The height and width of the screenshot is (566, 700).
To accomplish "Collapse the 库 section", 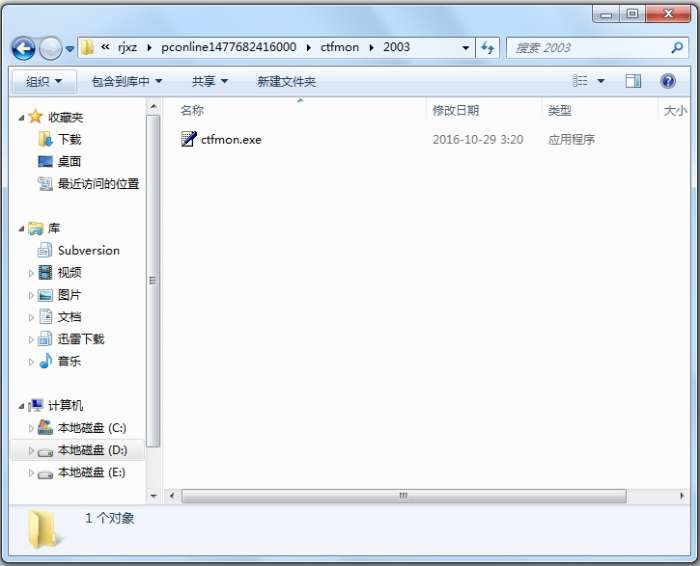I will tap(21, 229).
